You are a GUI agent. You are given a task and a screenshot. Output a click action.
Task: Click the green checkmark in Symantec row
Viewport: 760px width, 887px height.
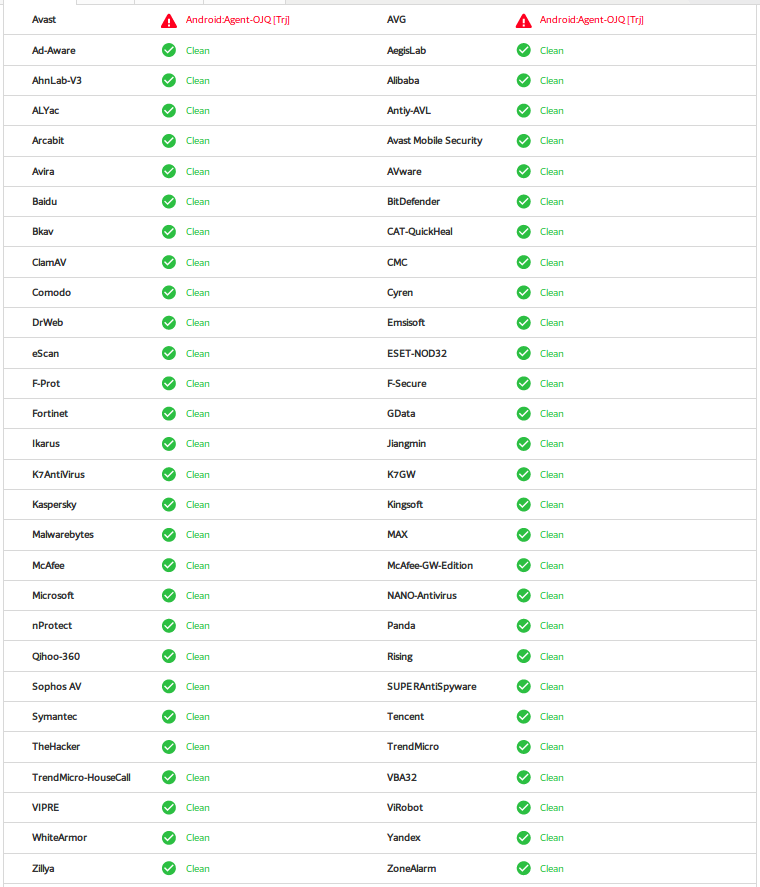point(169,717)
